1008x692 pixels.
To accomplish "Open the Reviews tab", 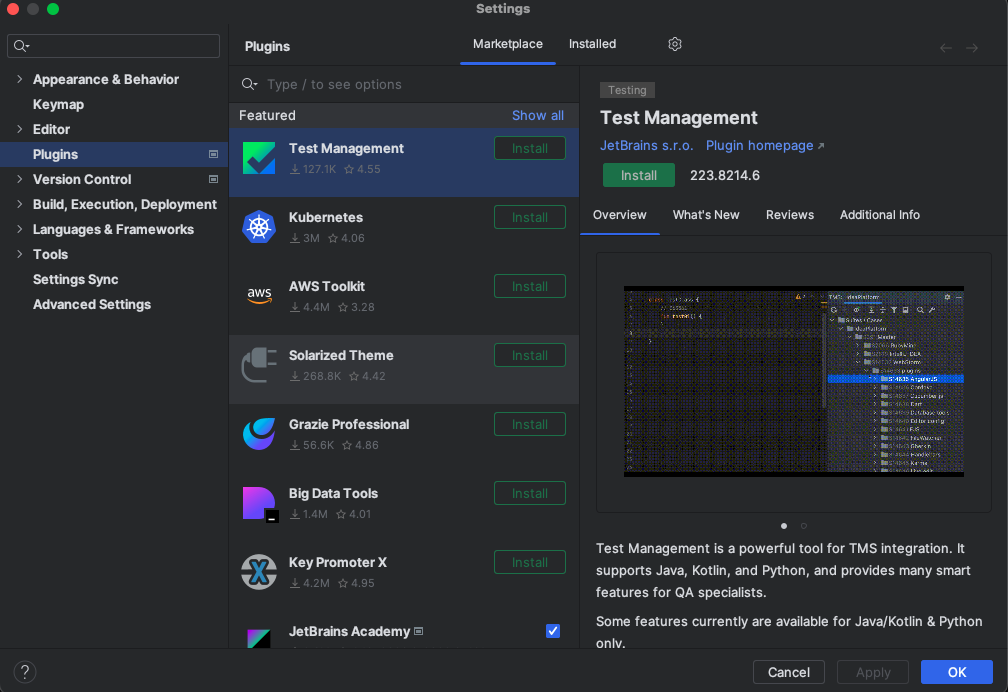I will [789, 215].
